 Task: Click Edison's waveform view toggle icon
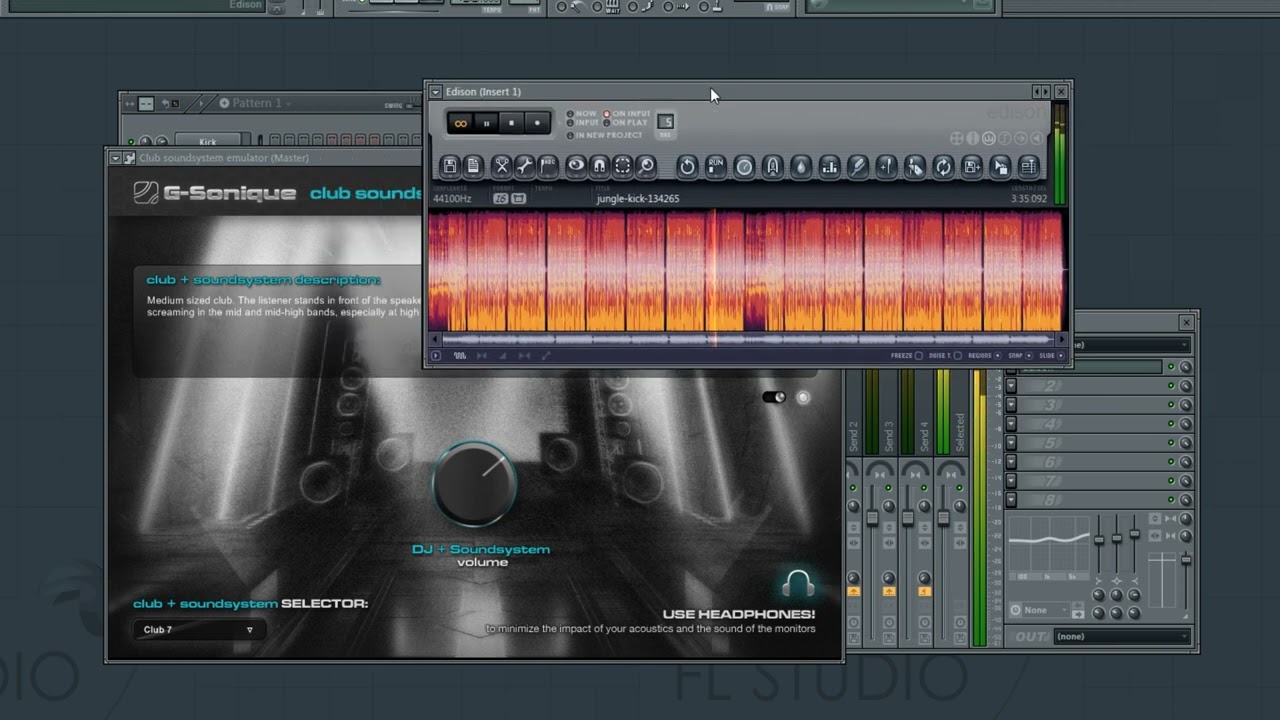[460, 355]
